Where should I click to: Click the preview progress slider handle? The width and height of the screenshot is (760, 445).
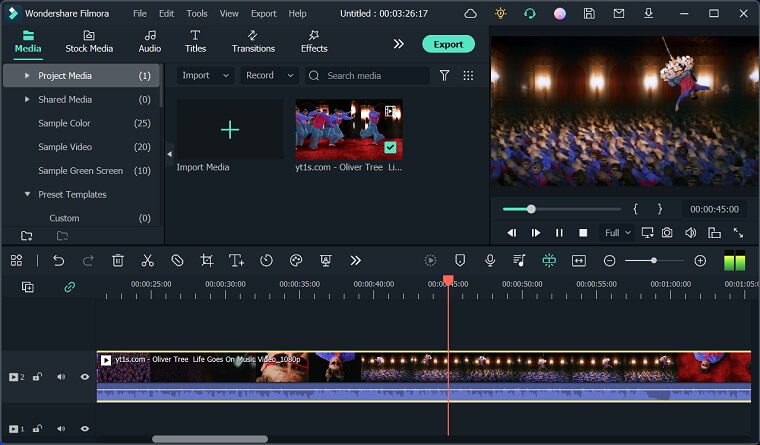tap(531, 209)
